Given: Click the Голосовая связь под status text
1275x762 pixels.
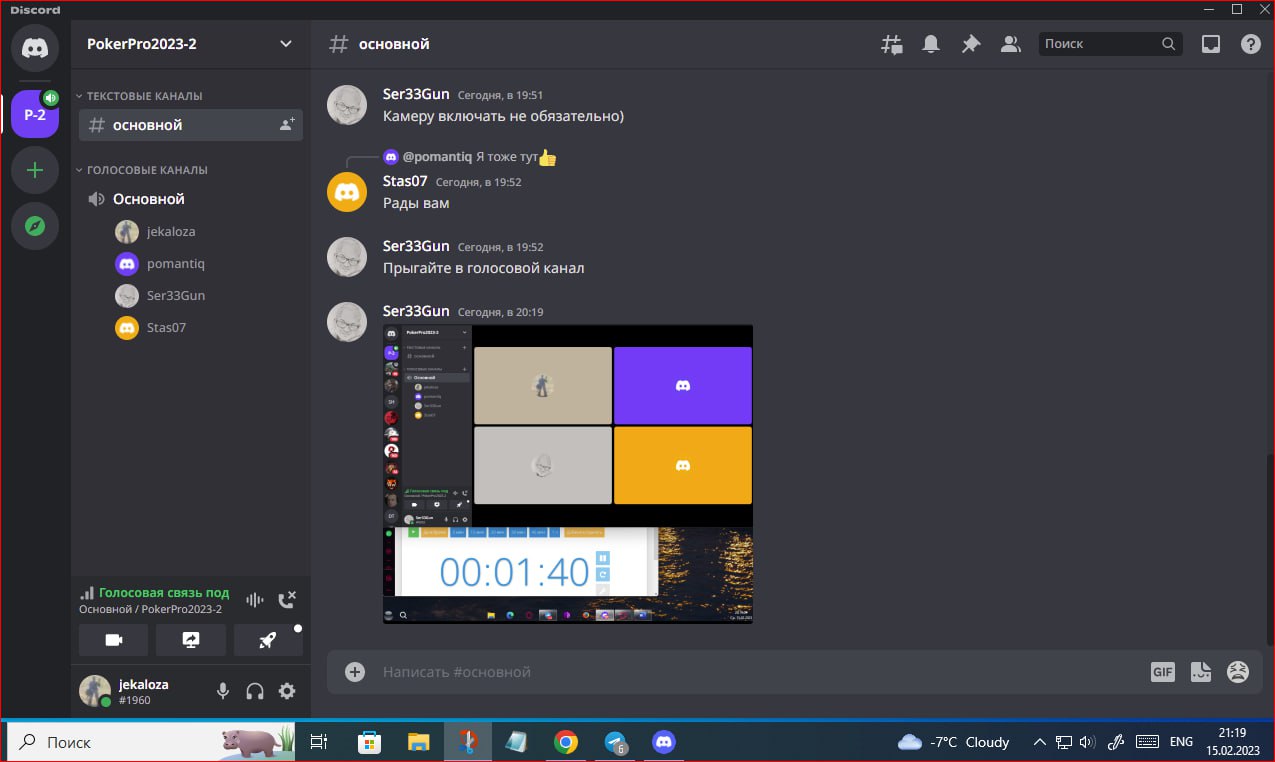Looking at the screenshot, I should 164,593.
